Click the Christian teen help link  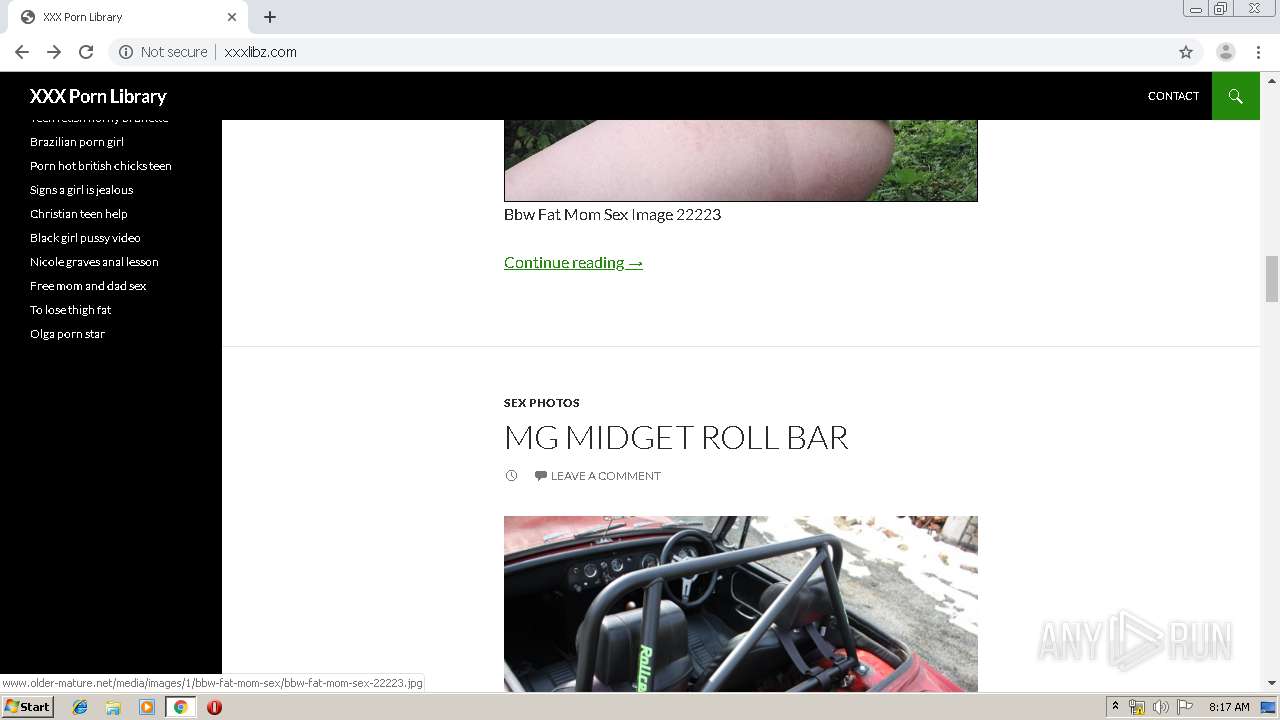point(79,214)
